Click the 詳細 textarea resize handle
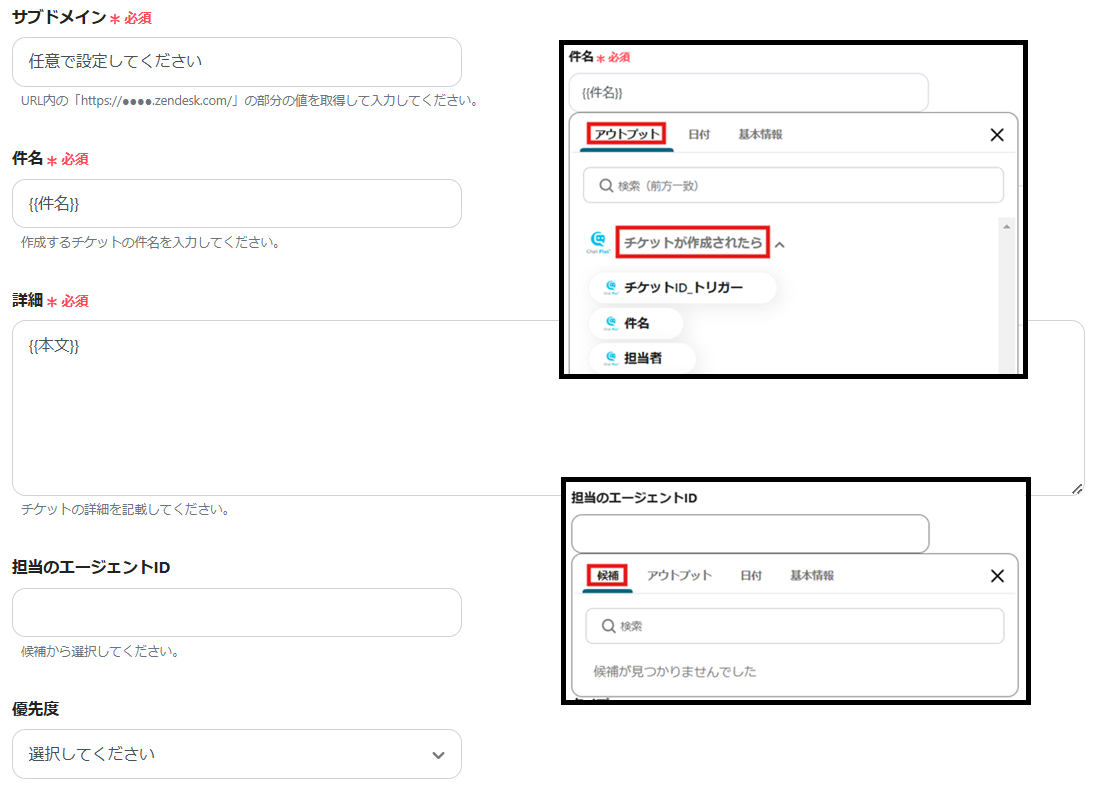This screenshot has width=1100, height=793. (x=1078, y=489)
